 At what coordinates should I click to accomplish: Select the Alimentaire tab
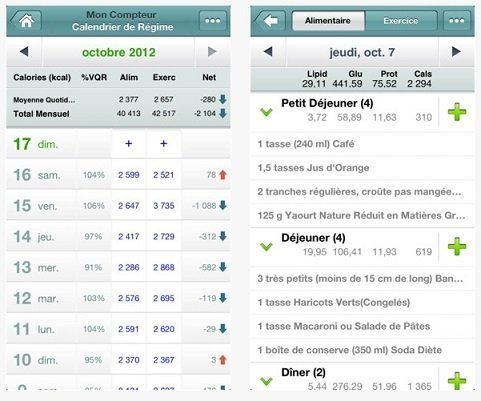pos(328,21)
